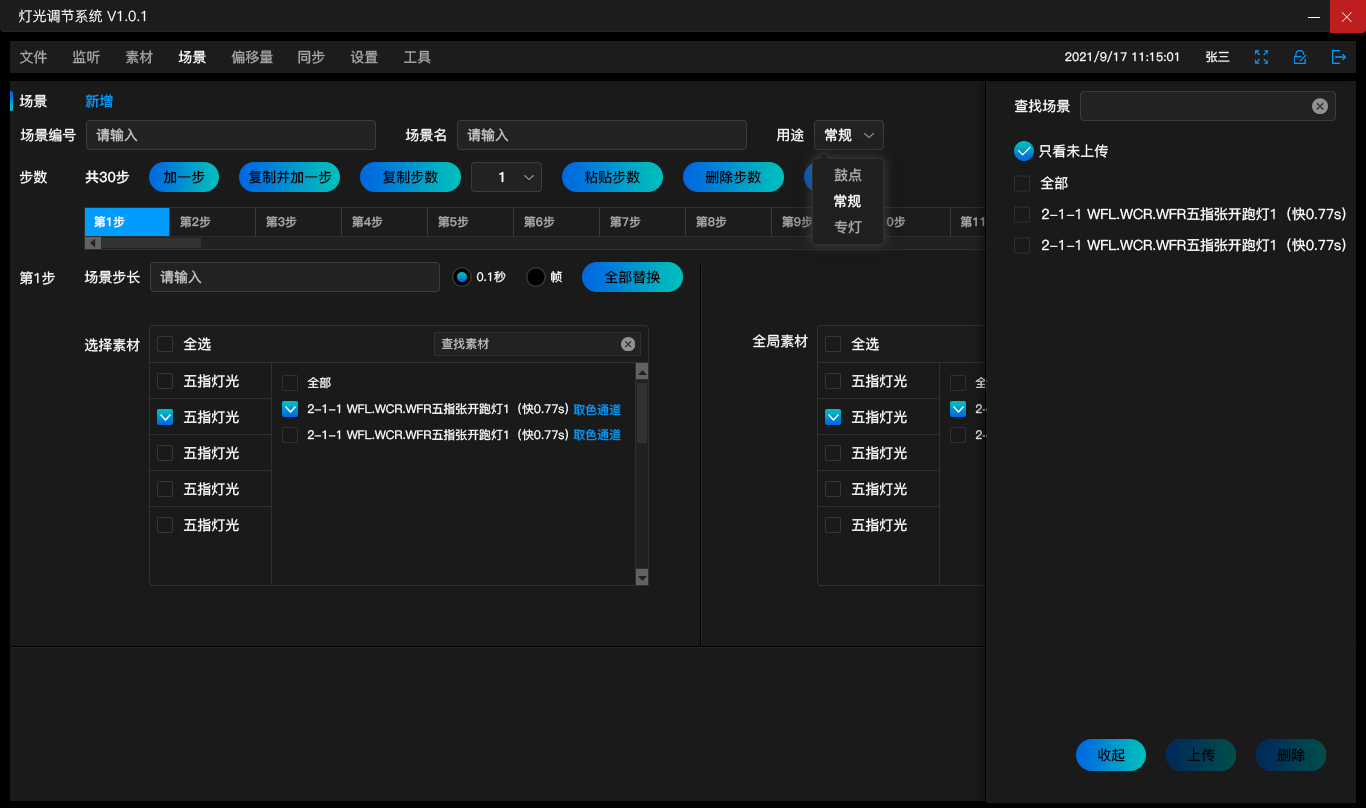Toggle fullscreen mode icon in top bar
Screen dimensions: 1366x808
(x=1262, y=57)
